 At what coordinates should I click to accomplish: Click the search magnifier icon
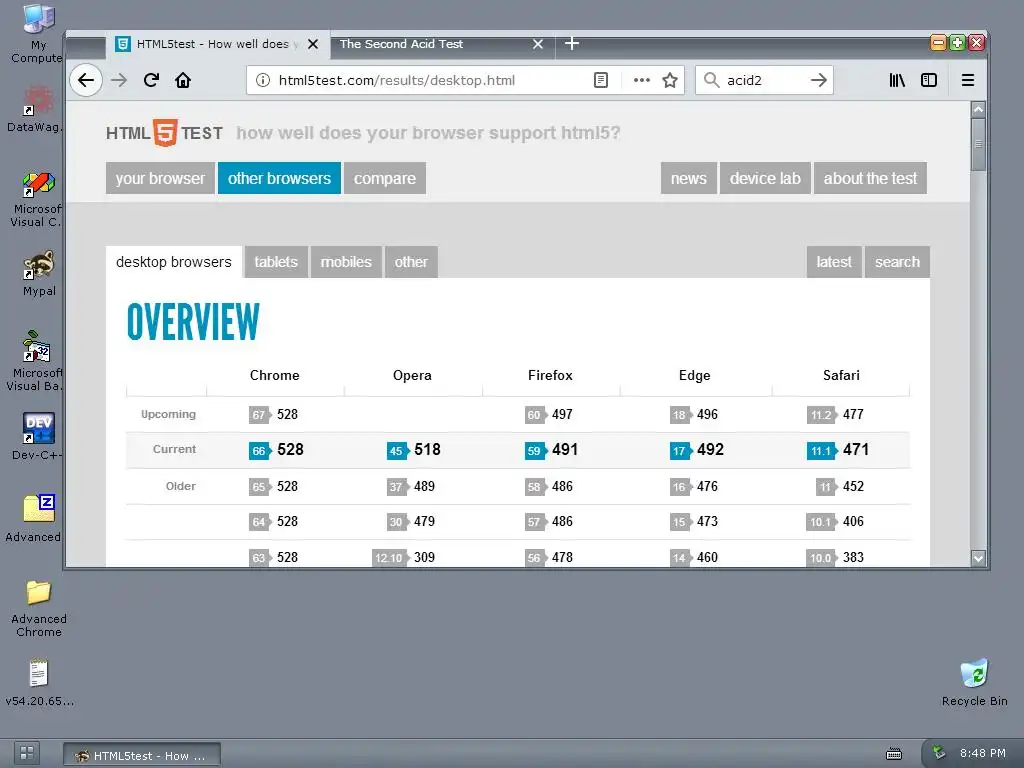[711, 80]
